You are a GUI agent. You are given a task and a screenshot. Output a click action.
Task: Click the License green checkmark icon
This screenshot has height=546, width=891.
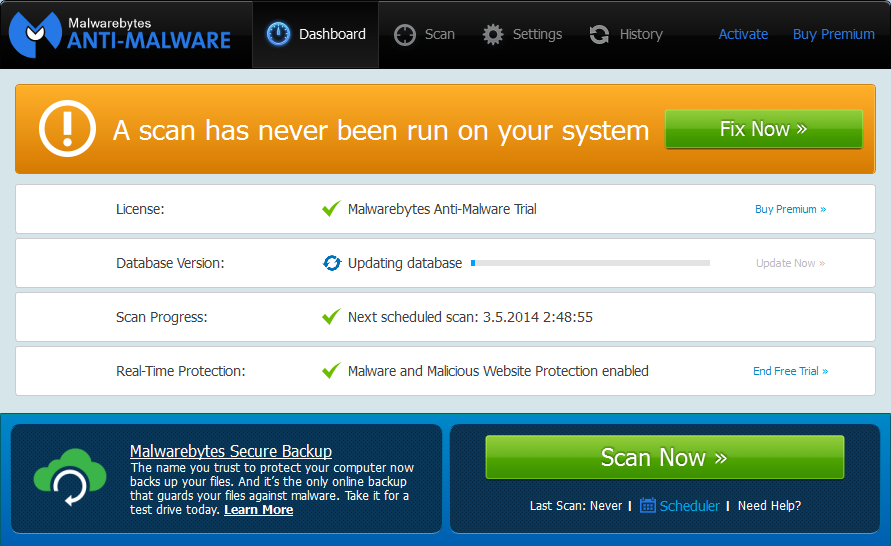(x=331, y=209)
